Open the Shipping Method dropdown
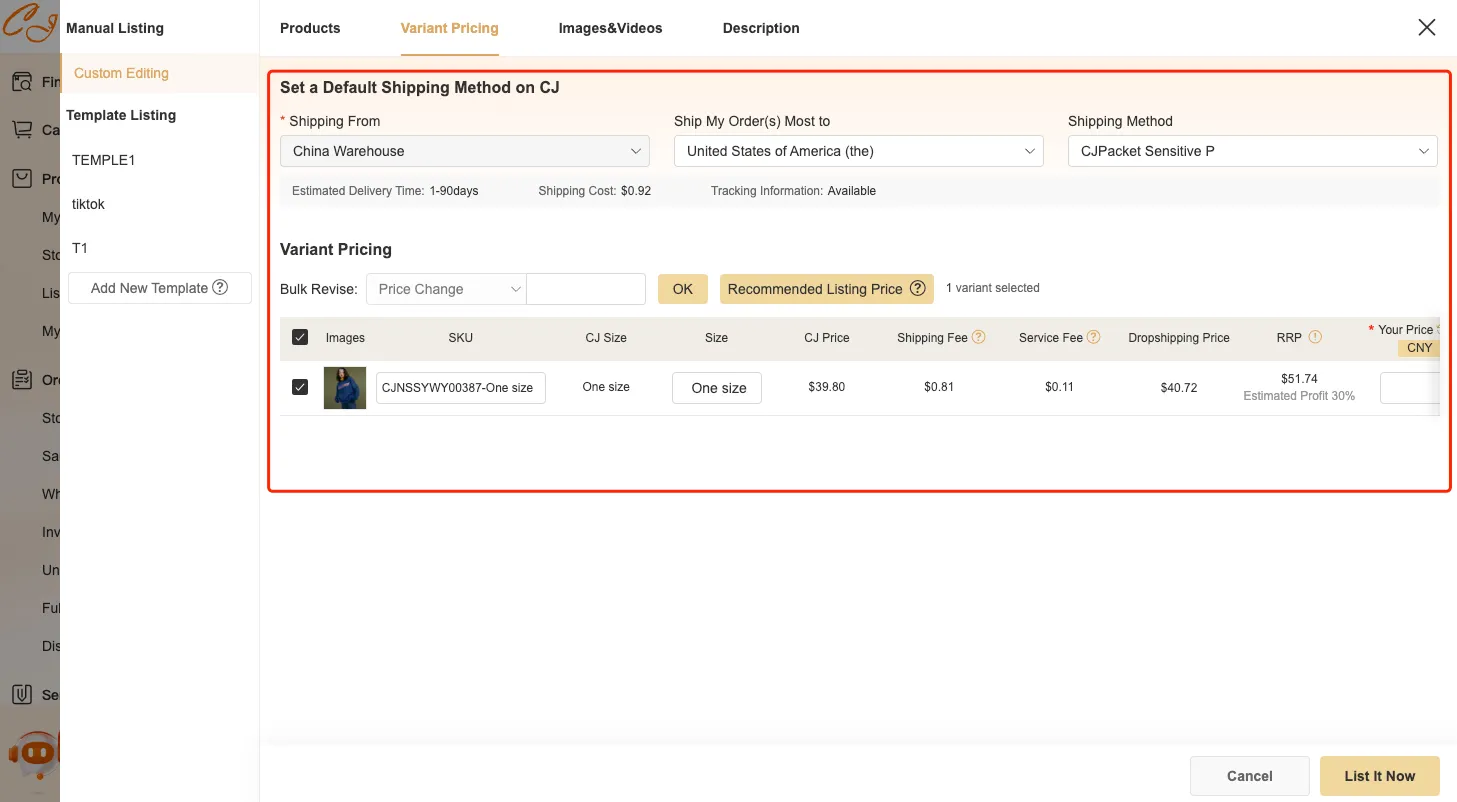Image resolution: width=1457 pixels, height=802 pixels. pyautogui.click(x=1252, y=151)
